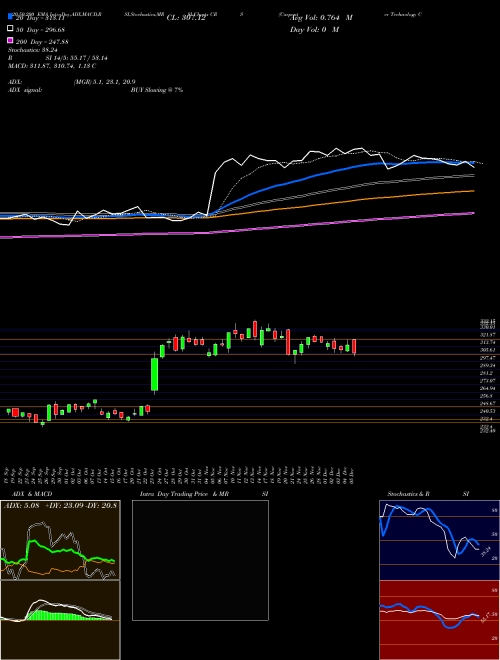Open the blue Stochastics chart panel
This screenshot has height=660, width=500.
click(x=439, y=540)
